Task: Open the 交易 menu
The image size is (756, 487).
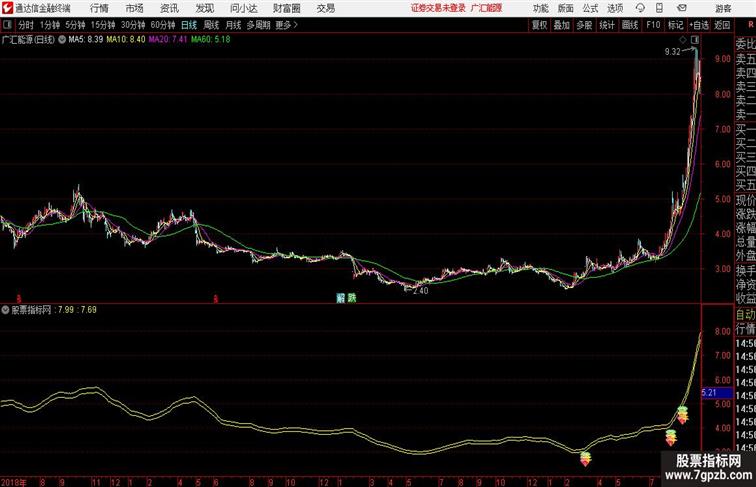Action: tap(326, 8)
